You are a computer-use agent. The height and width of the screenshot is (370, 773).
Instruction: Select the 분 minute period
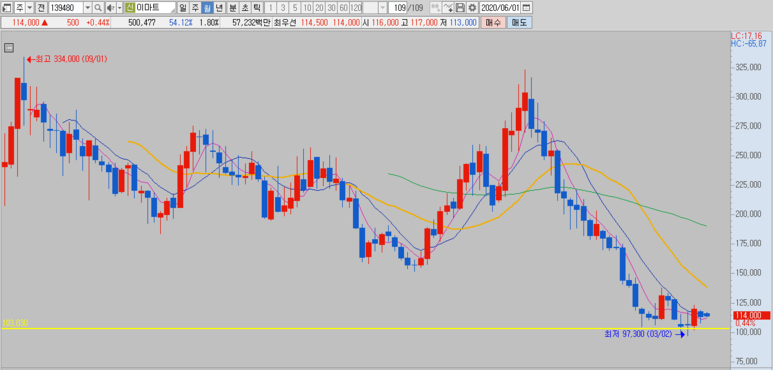pyautogui.click(x=232, y=7)
